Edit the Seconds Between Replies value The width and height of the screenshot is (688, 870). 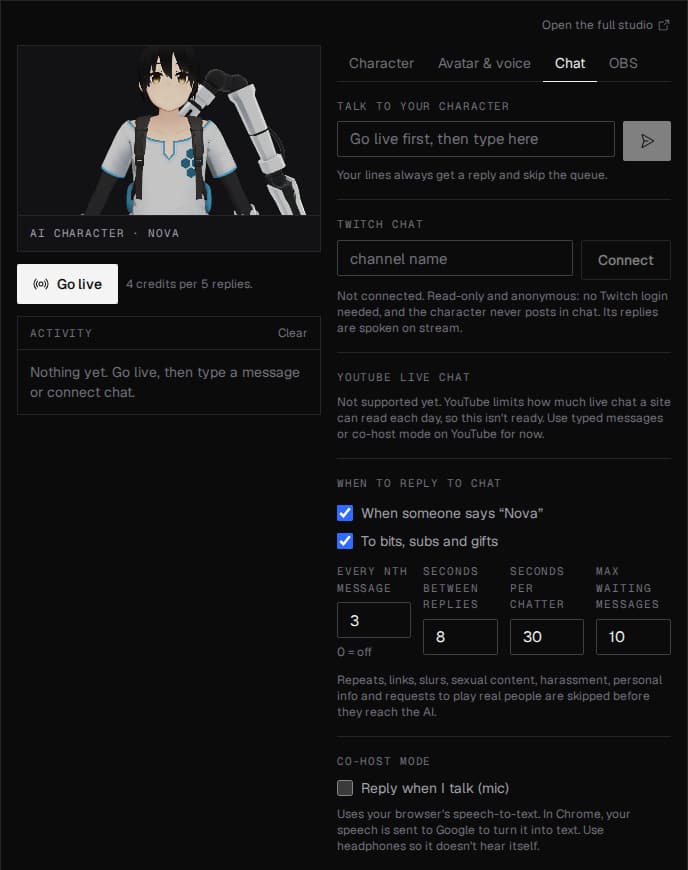coord(460,637)
